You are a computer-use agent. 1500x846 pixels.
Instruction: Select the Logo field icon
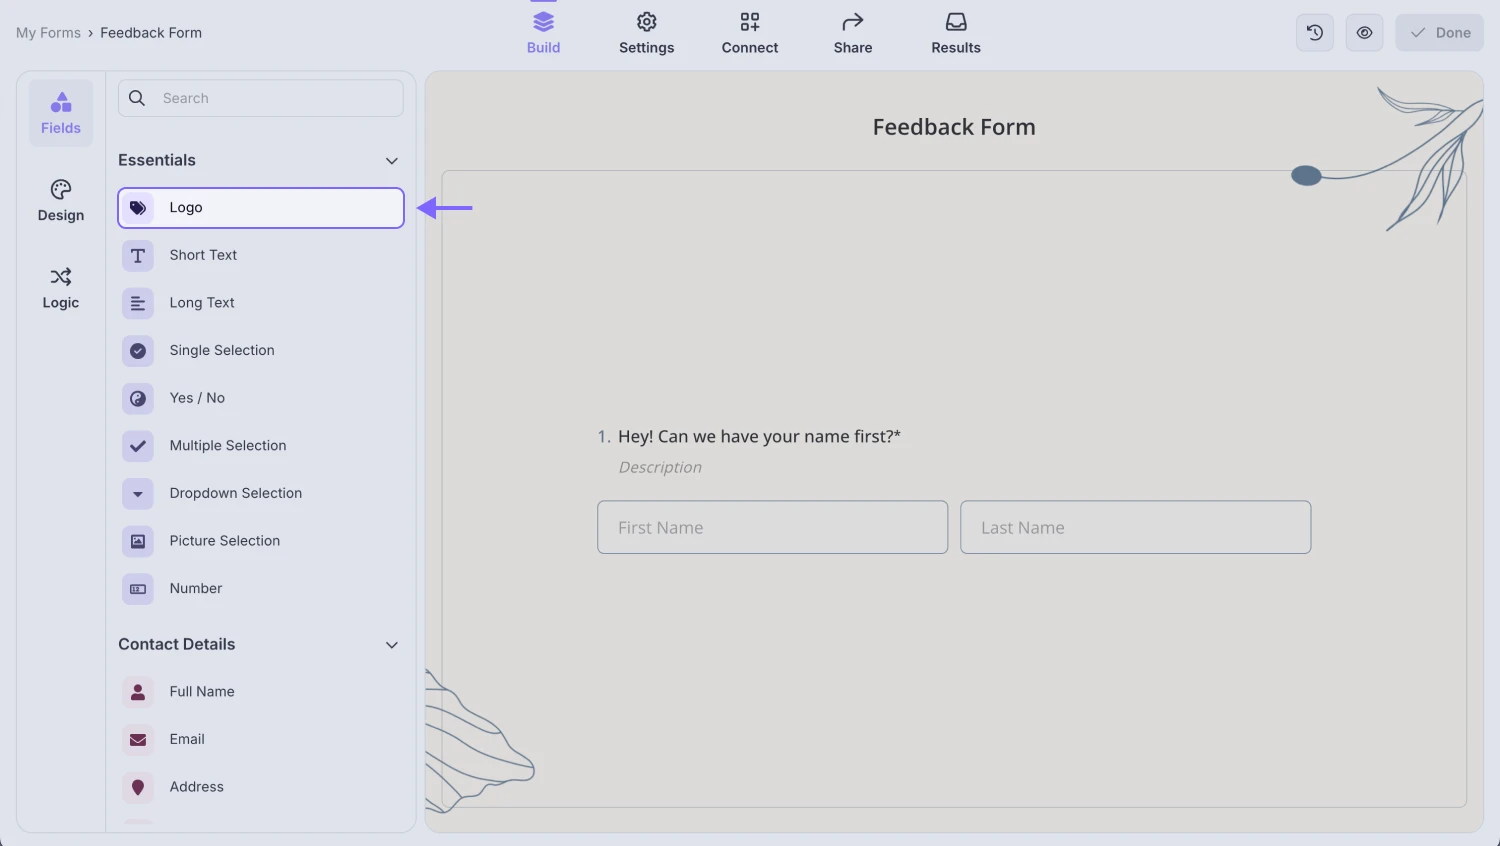[x=137, y=208]
